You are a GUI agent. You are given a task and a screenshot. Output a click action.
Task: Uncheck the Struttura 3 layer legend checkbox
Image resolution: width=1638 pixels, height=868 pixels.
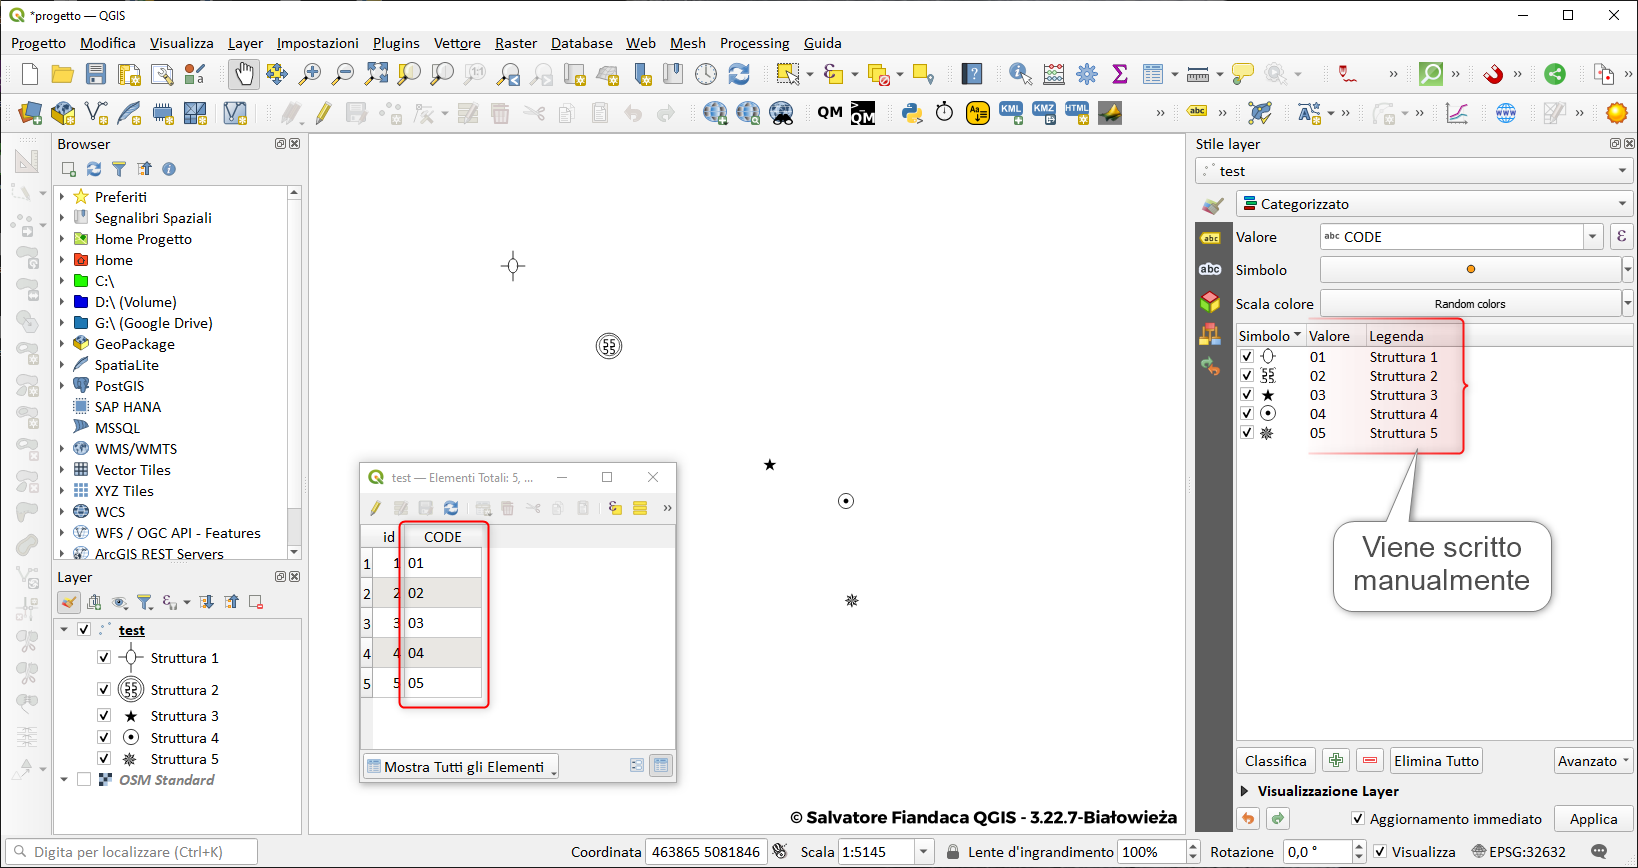[x=104, y=716]
